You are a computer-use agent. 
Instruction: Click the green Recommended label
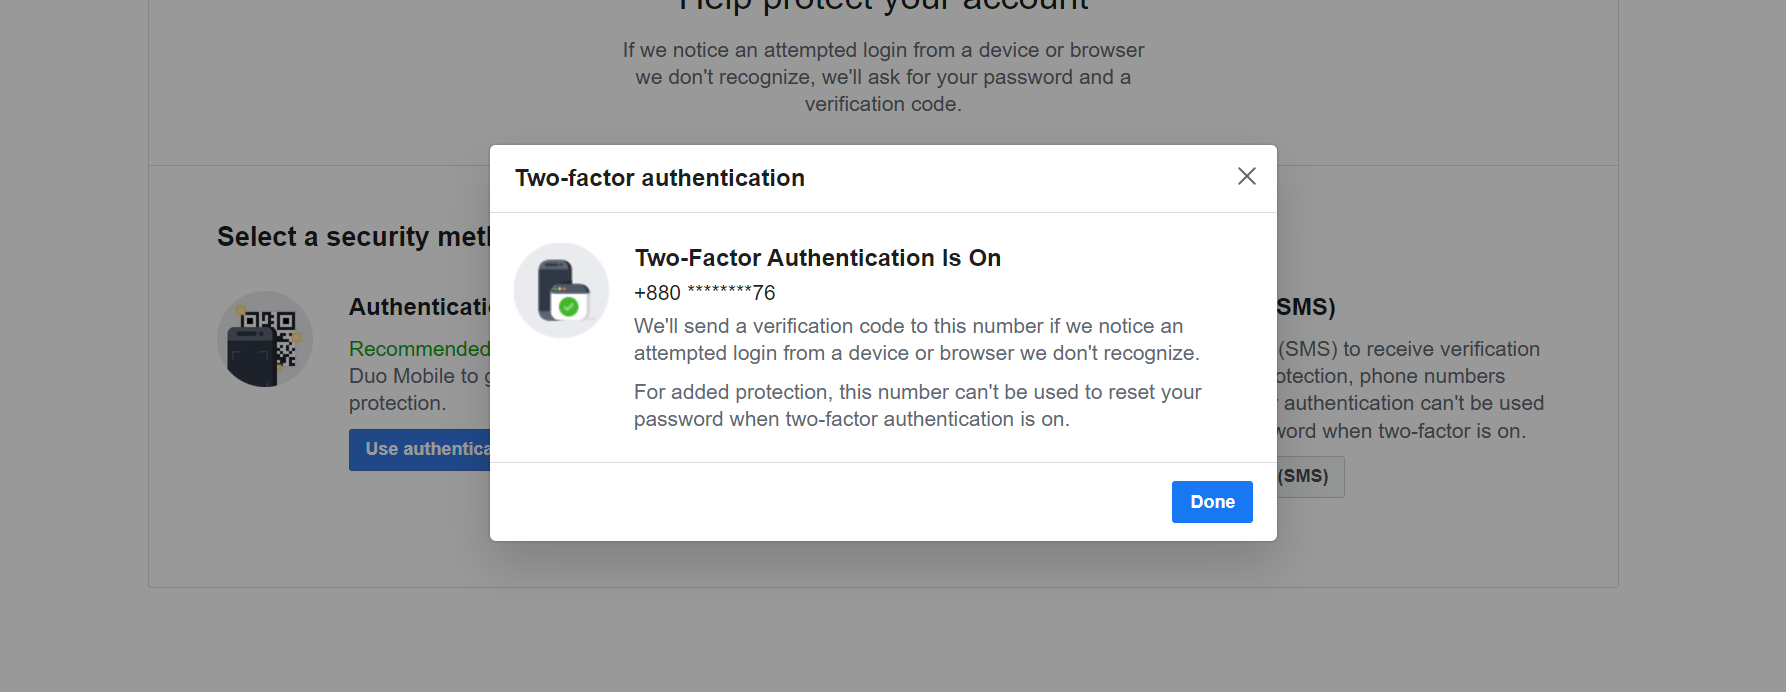(419, 349)
